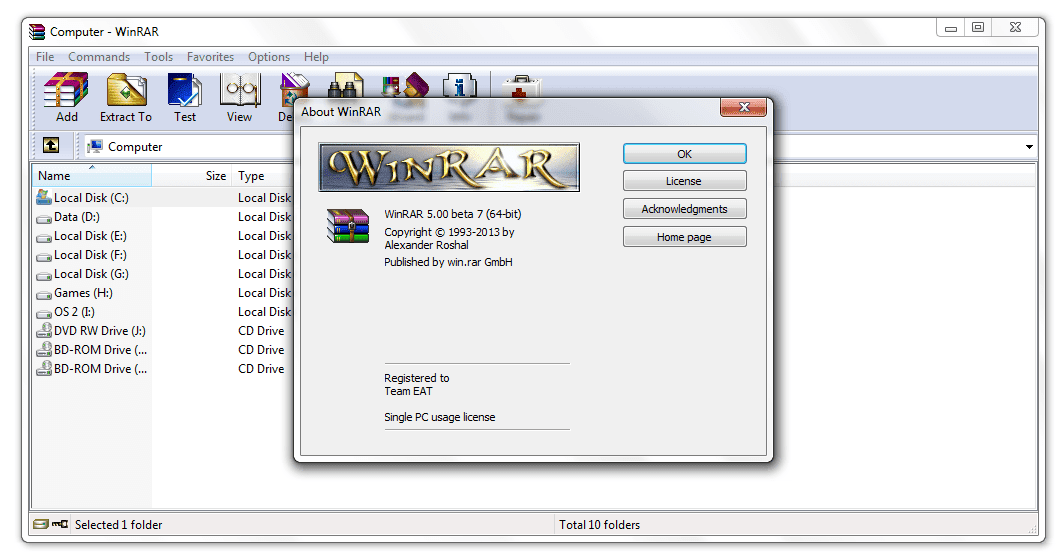Image resolution: width=1063 pixels, height=558 pixels.
Task: Click the Acknowledgments button
Action: tap(685, 209)
